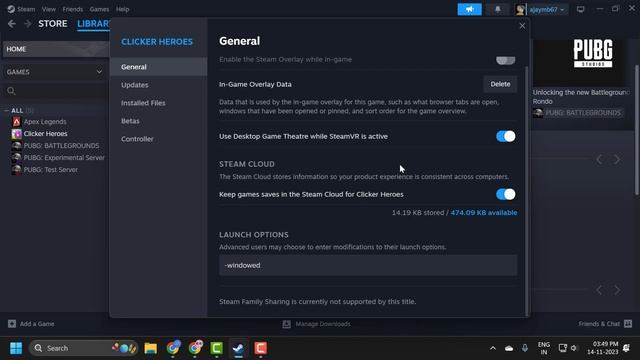640x360 pixels.
Task: Toggle Steam Cloud saves for Clicker Heroes
Action: [x=506, y=194]
